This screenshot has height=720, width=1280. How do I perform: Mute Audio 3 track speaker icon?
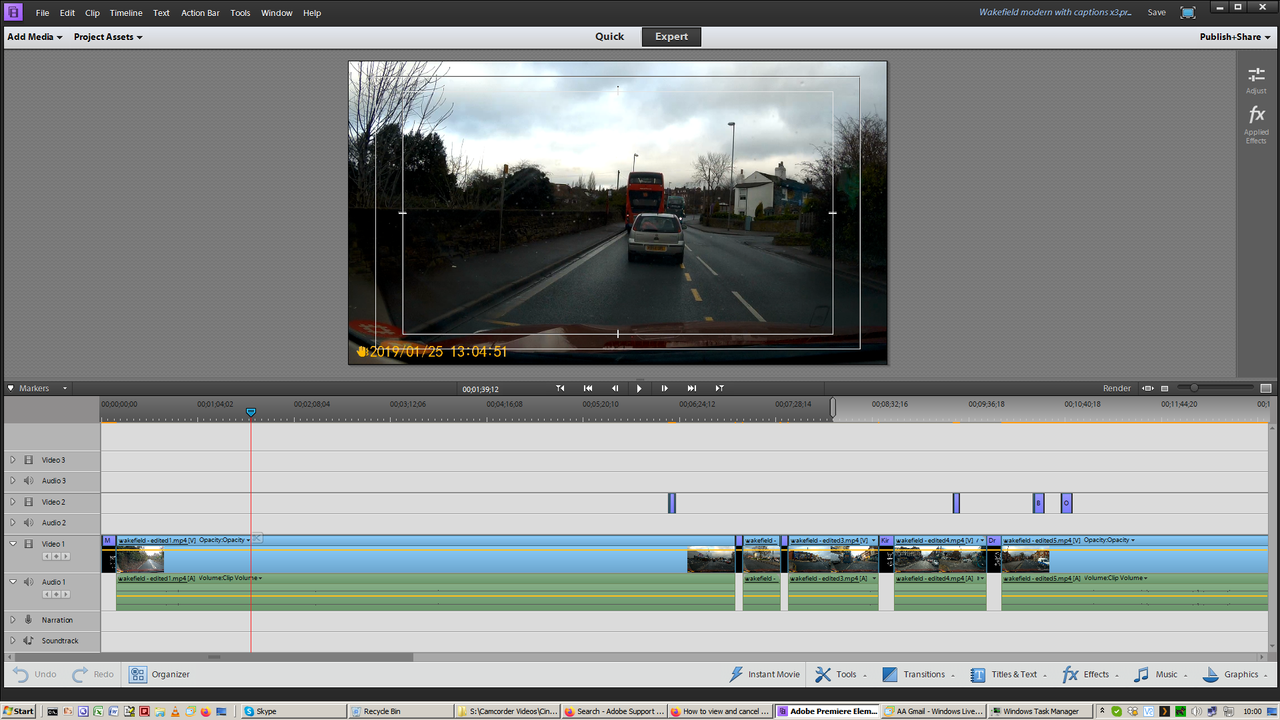(29, 481)
